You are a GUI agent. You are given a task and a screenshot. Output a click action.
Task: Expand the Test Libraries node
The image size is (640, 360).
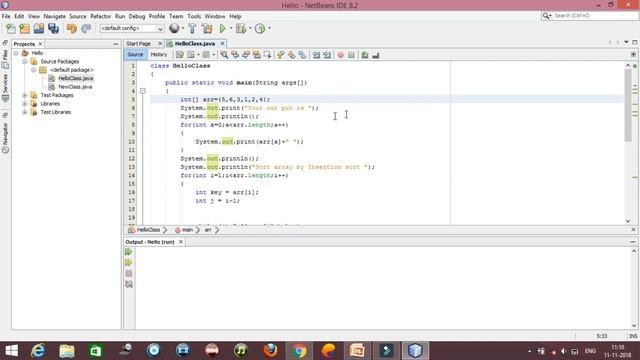click(25, 112)
